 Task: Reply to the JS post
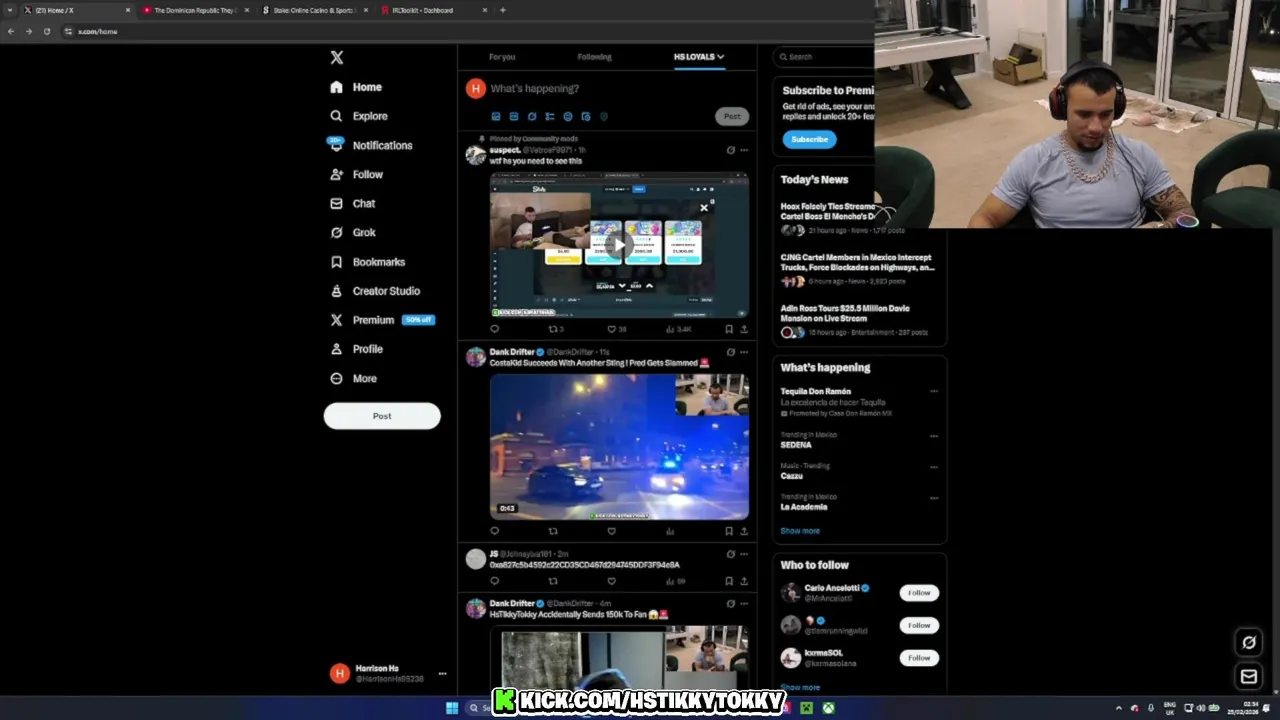(x=494, y=581)
